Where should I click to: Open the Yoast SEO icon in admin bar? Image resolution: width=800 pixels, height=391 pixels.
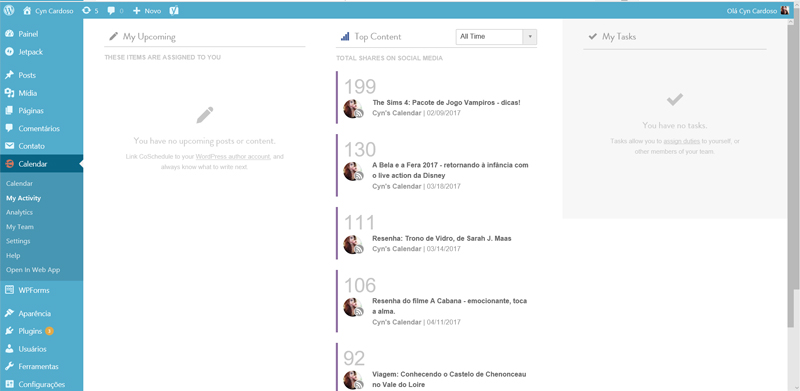tap(174, 10)
